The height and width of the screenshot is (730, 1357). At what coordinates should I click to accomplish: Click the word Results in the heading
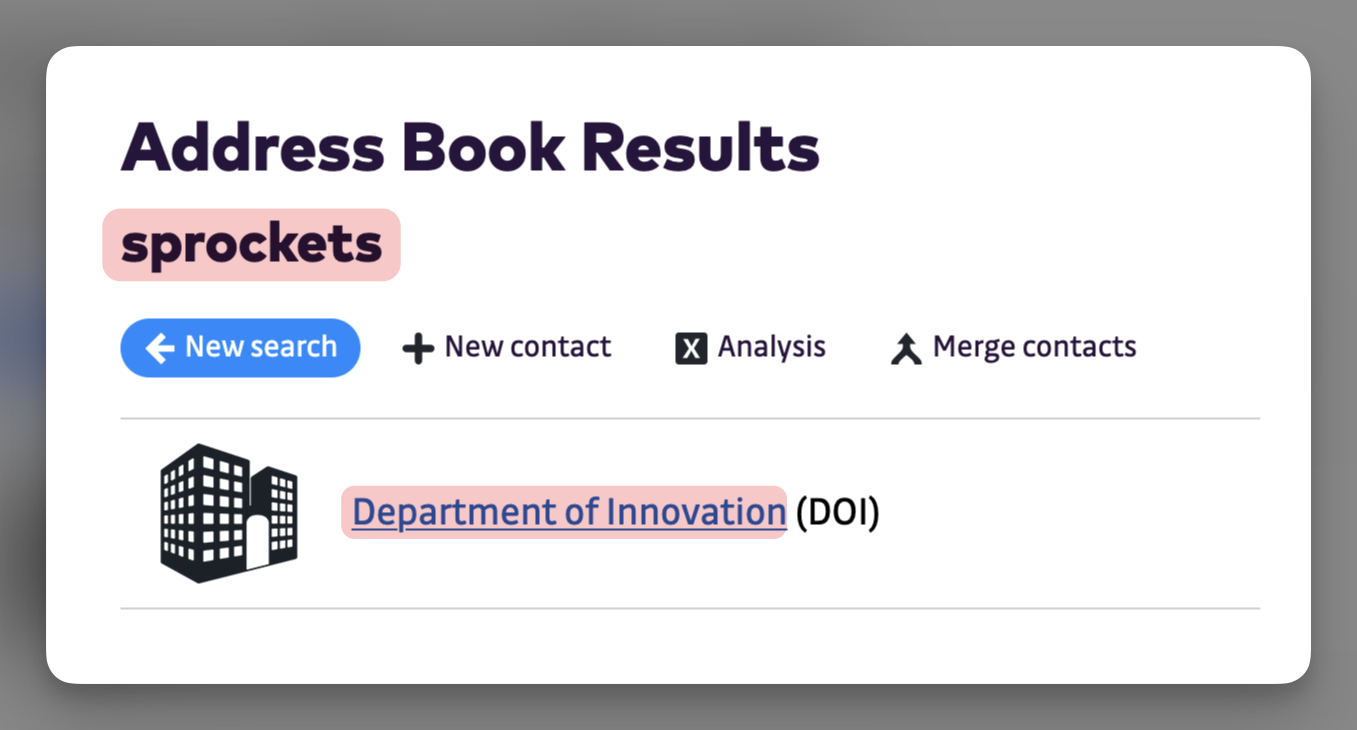pos(700,149)
